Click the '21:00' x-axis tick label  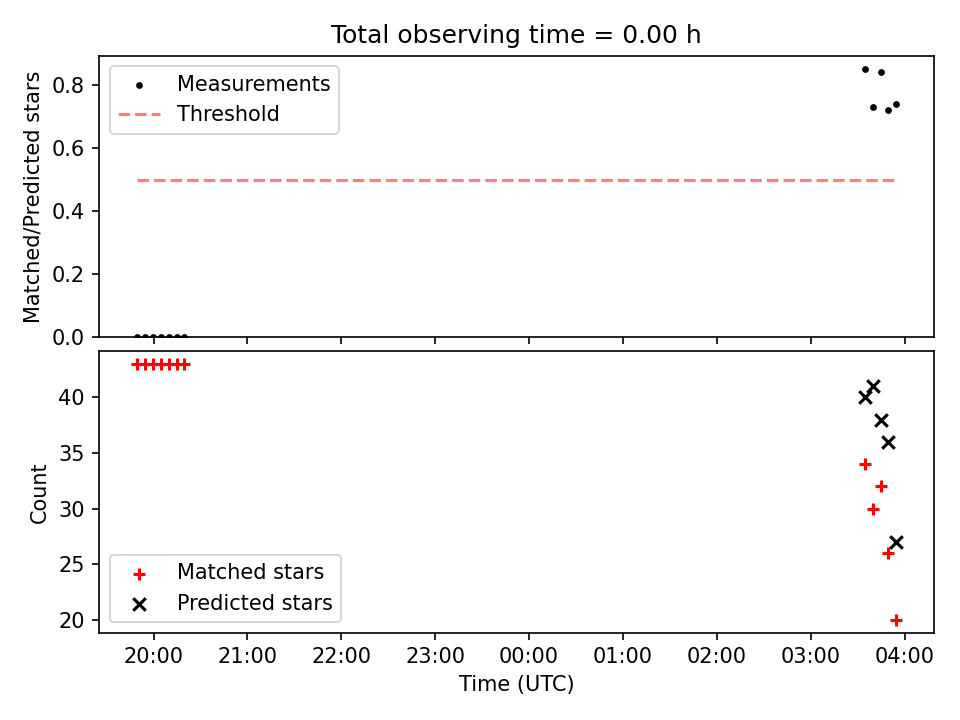[x=247, y=656]
